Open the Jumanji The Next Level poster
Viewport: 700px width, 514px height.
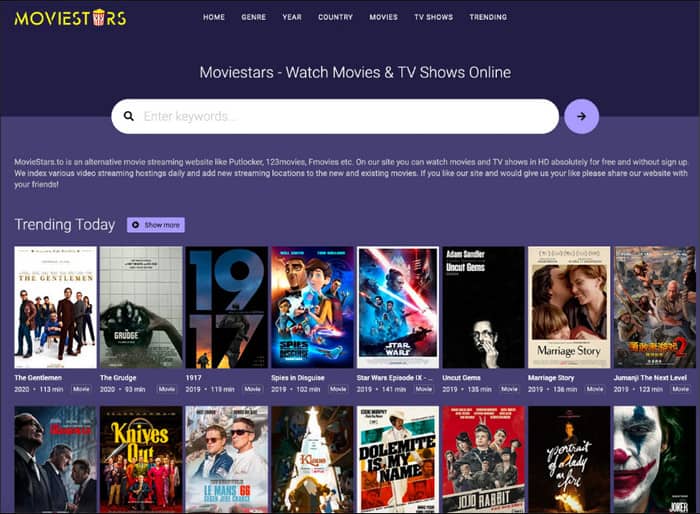[655, 307]
